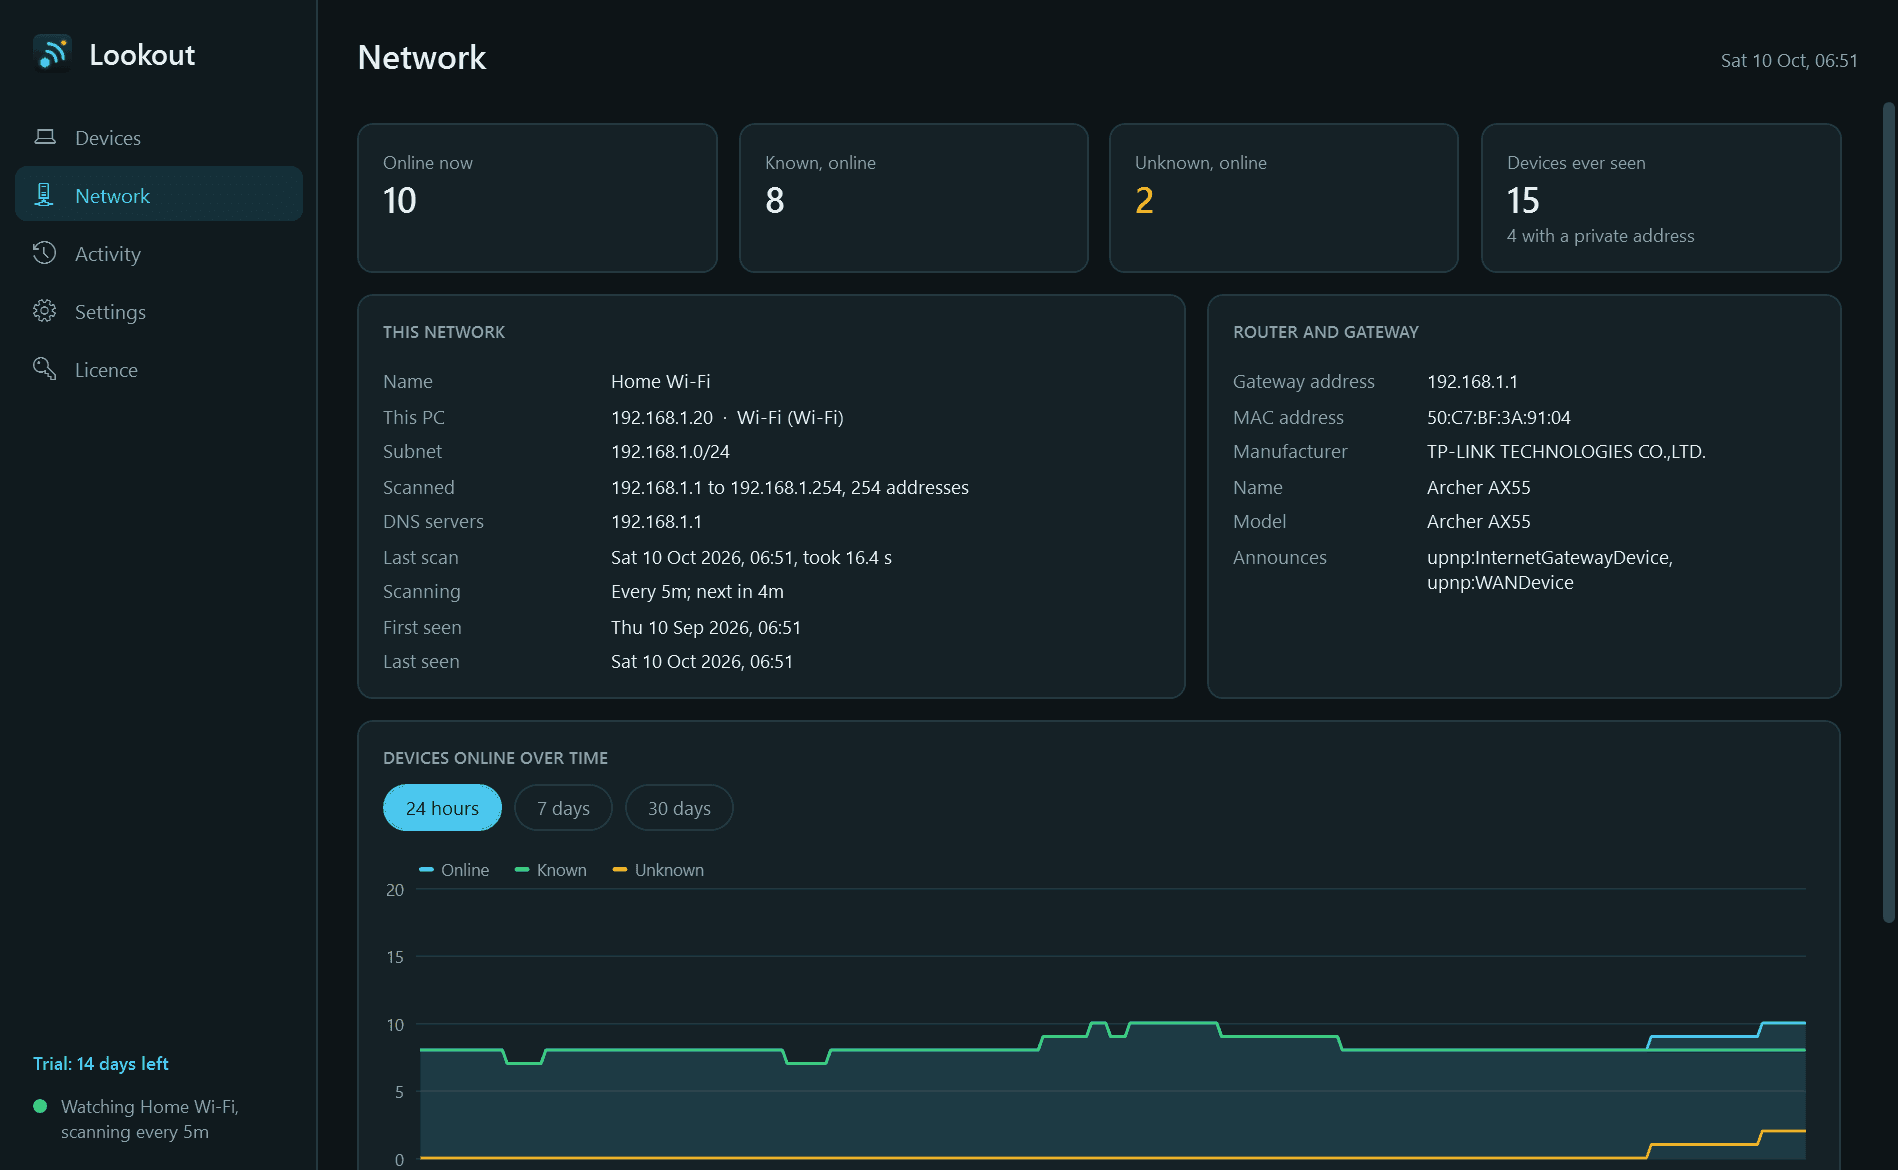Click the page vertical scrollbar
This screenshot has height=1170, width=1898.
pyautogui.click(x=1889, y=512)
